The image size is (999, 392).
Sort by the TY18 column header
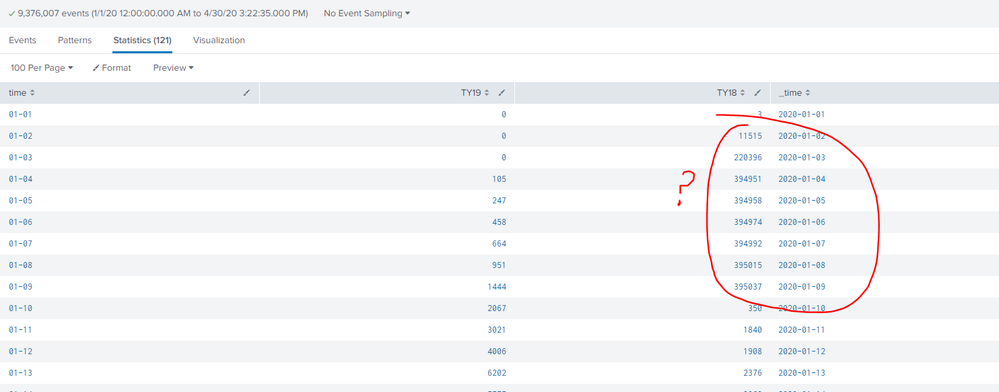click(730, 93)
